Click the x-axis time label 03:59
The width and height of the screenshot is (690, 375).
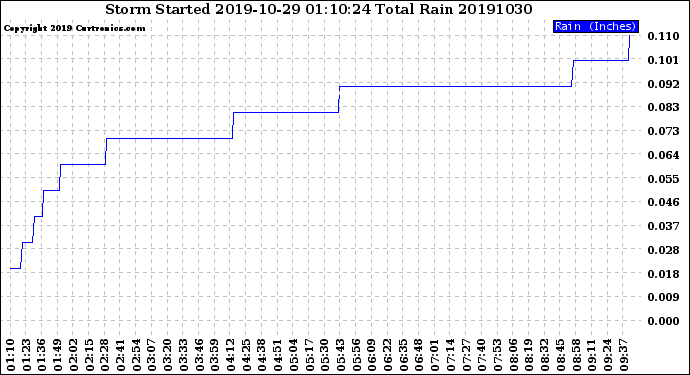[x=215, y=355]
